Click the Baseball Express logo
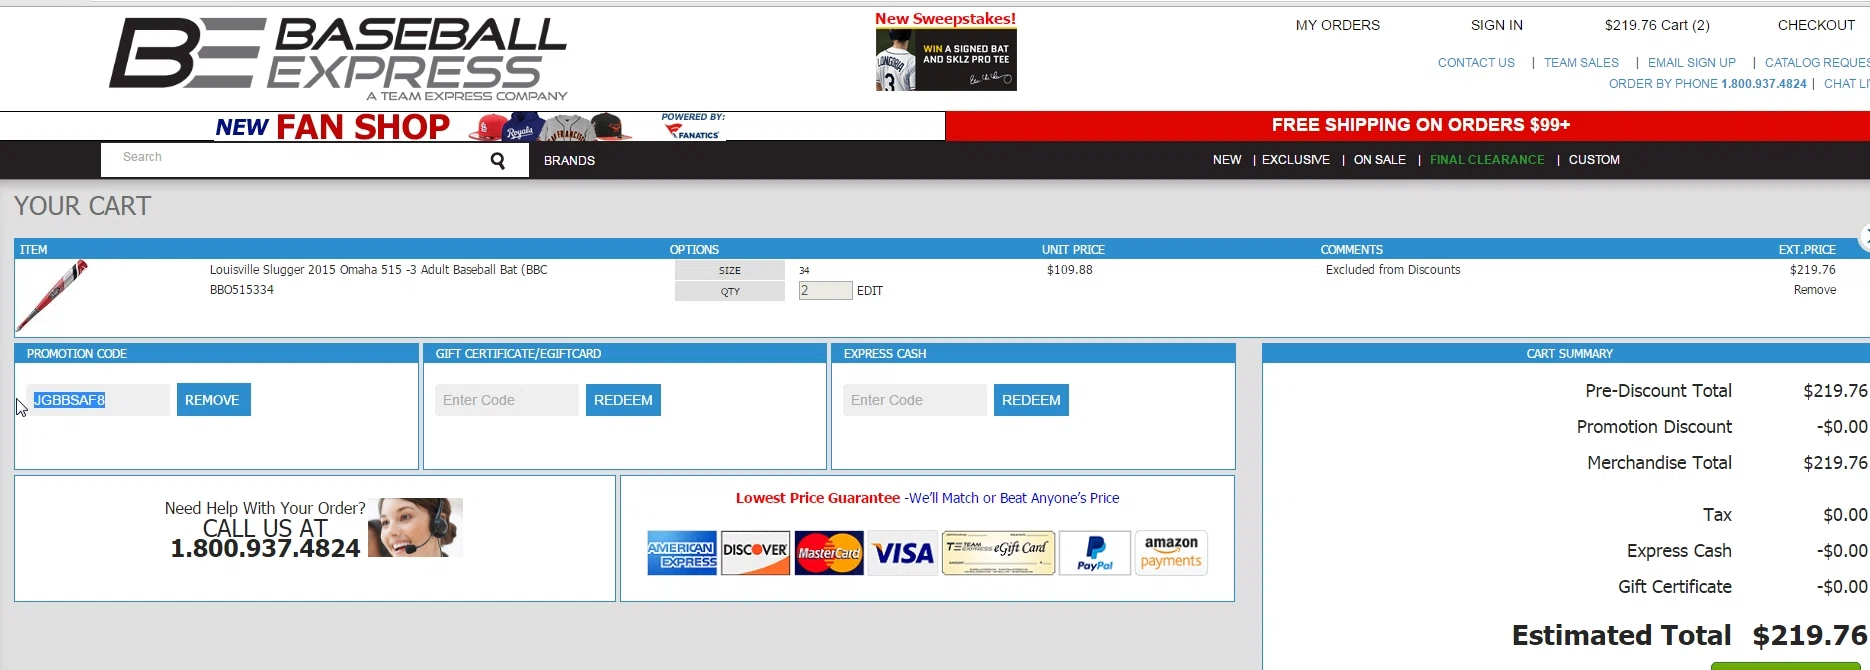 pyautogui.click(x=338, y=58)
